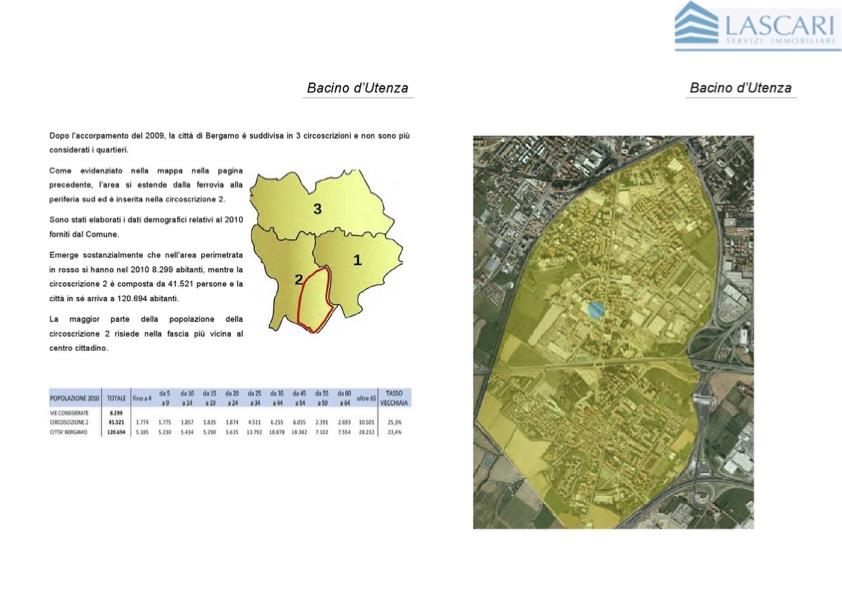Click the CIRCOSCRIZIONE 2 row label
This screenshot has height=595, width=842.
[x=71, y=422]
